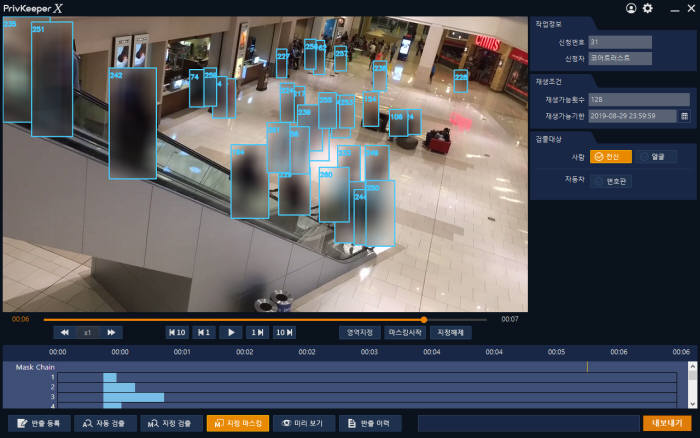
Task: Click the Mask Chain row 2 blue segment
Action: [x=119, y=387]
